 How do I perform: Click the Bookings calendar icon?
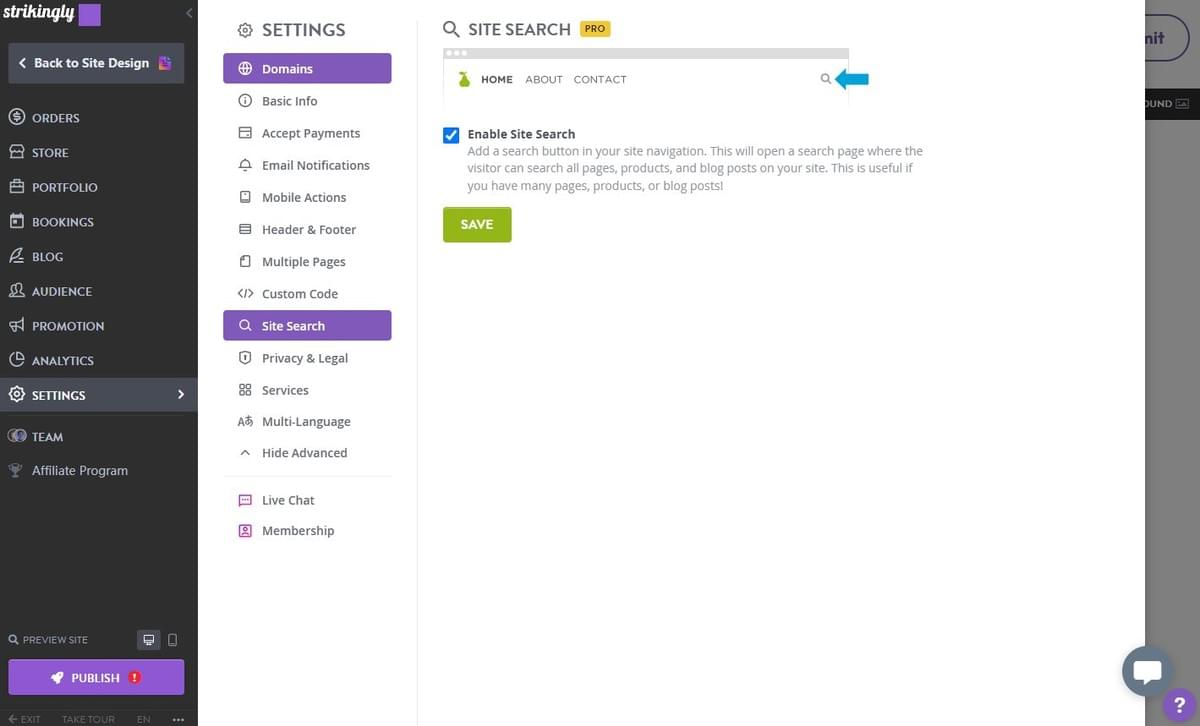click(16, 221)
